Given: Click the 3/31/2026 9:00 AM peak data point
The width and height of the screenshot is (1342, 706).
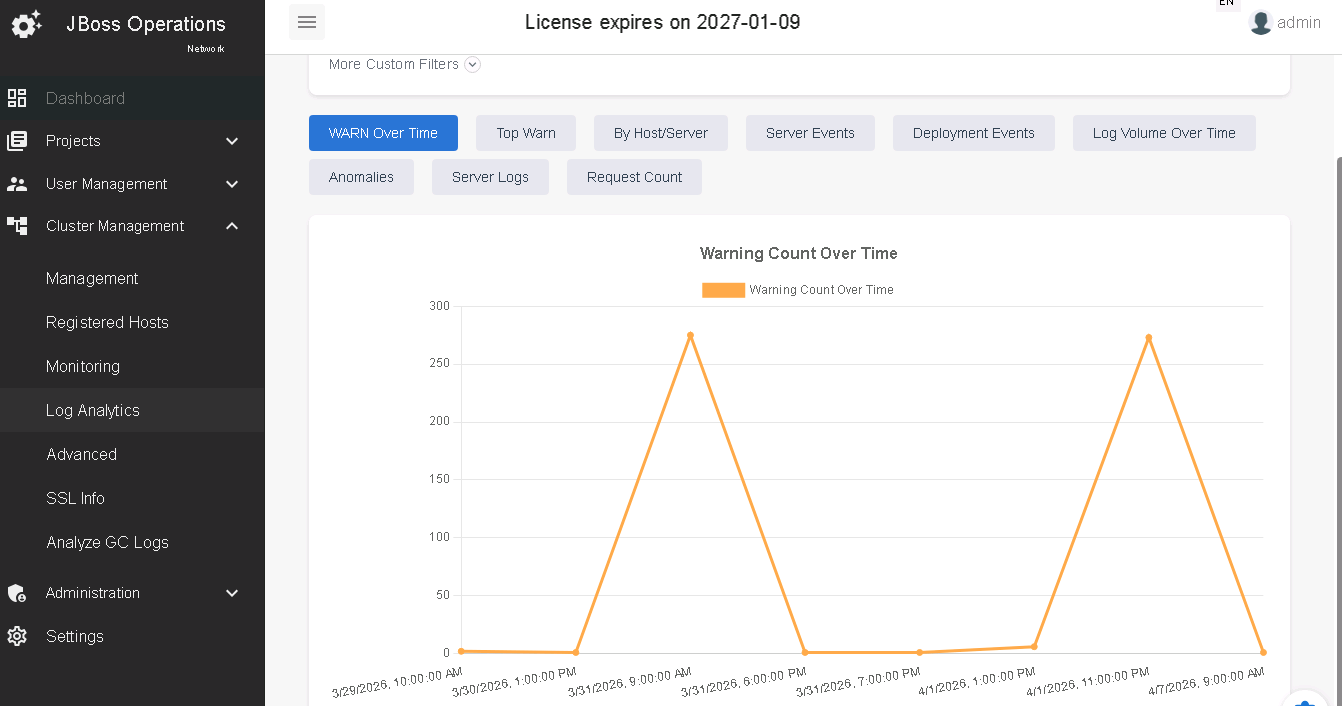Looking at the screenshot, I should coord(690,335).
